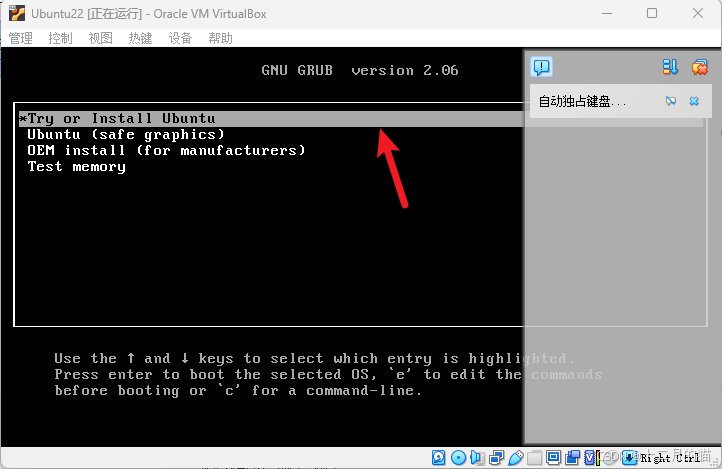Maximize the VirtualBox VM window
Image resolution: width=722 pixels, height=469 pixels.
(x=652, y=13)
